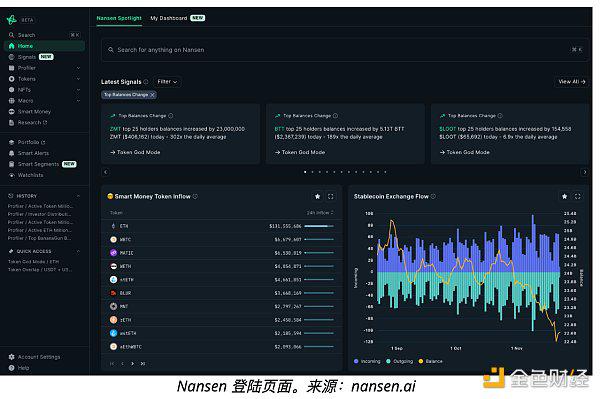Open Profiler / Active ETH Million history entry
Image resolution: width=600 pixels, height=399 pixels.
click(x=39, y=230)
